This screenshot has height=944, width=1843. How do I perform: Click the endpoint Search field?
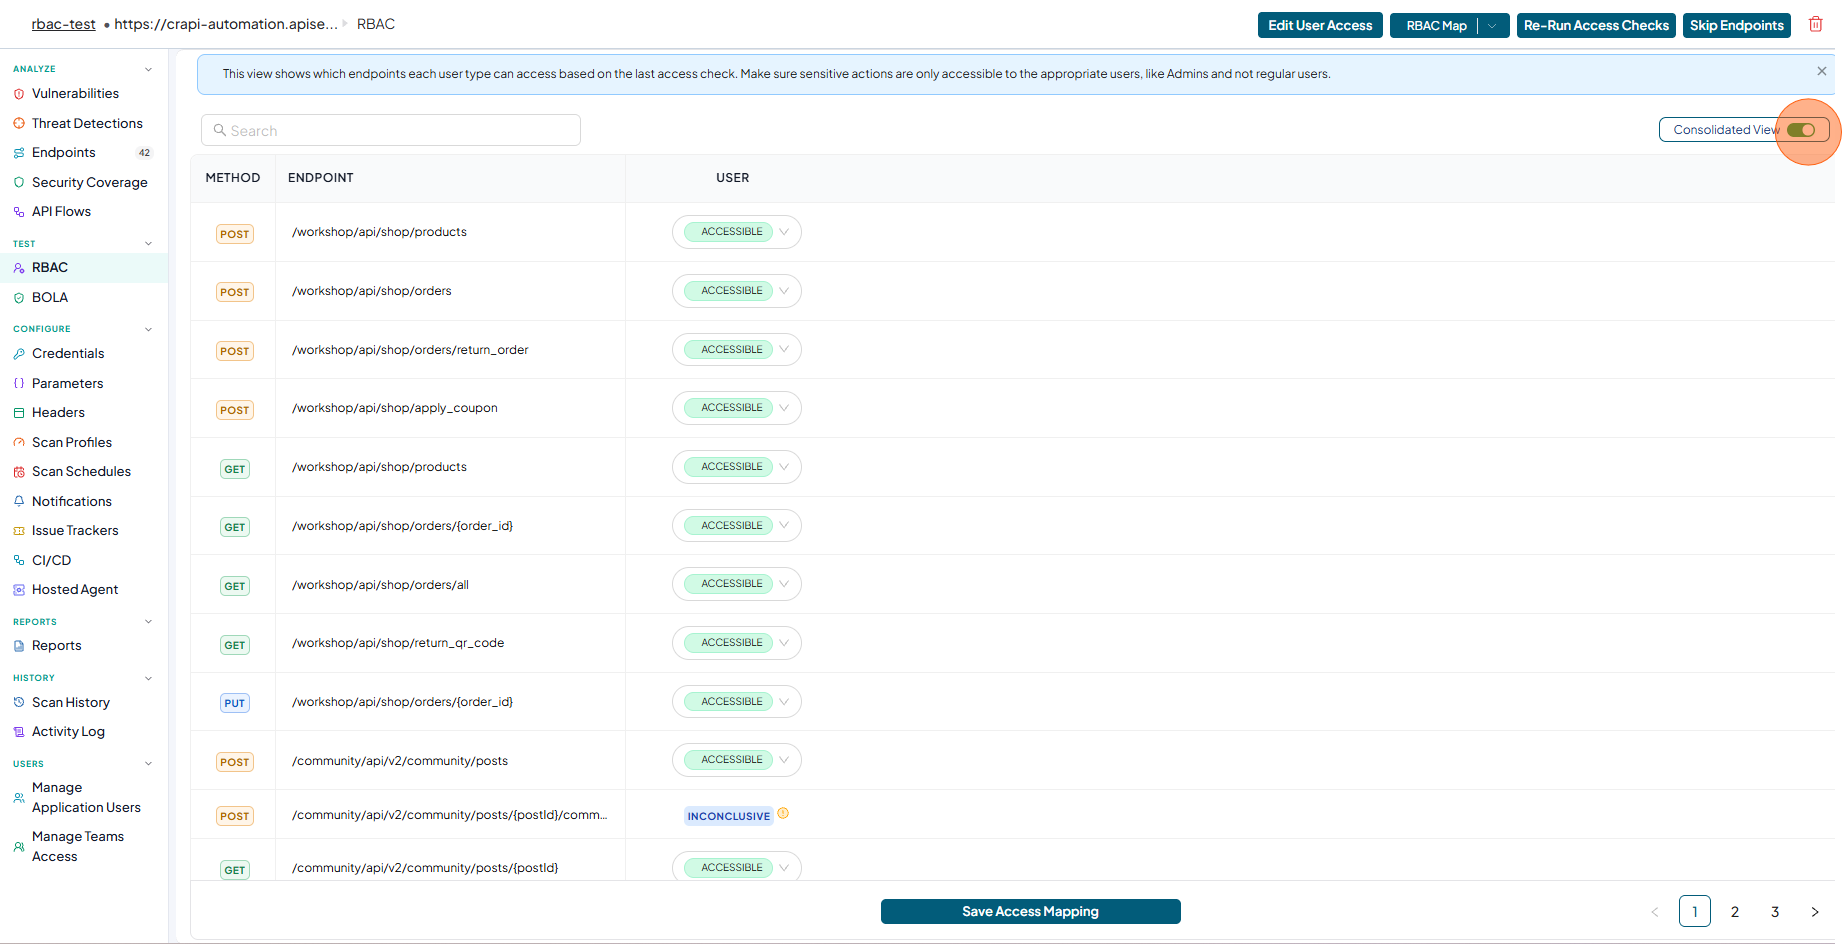pyautogui.click(x=391, y=130)
